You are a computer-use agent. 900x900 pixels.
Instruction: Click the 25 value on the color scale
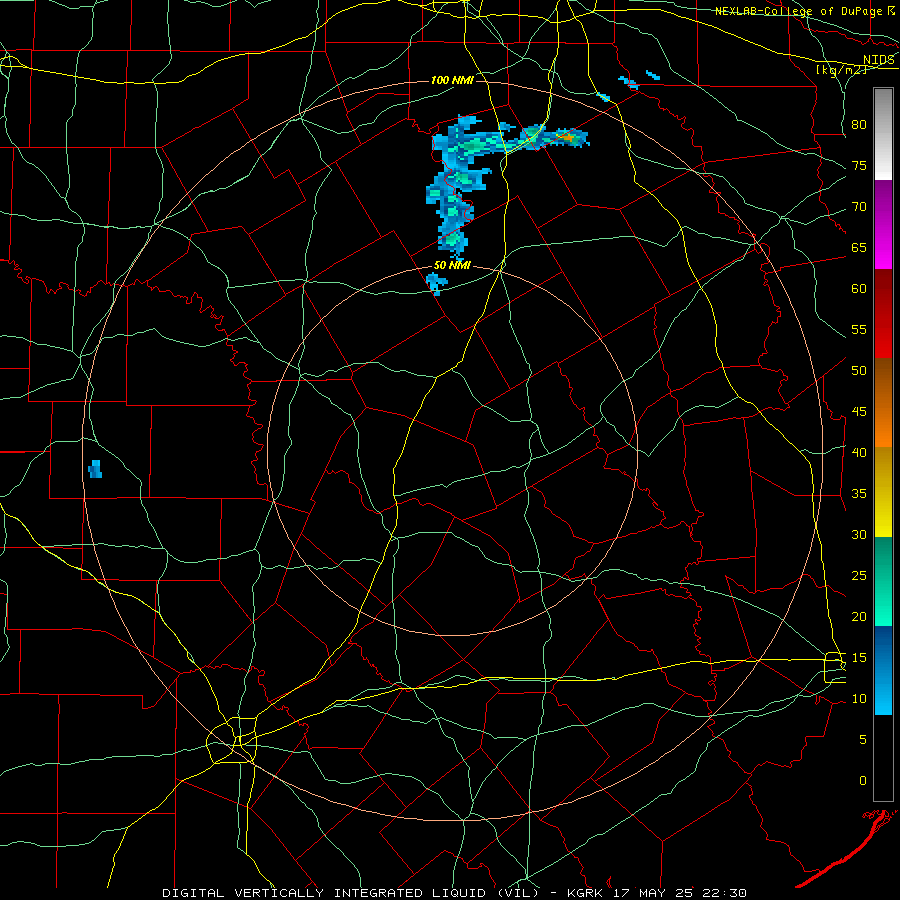[x=859, y=576]
